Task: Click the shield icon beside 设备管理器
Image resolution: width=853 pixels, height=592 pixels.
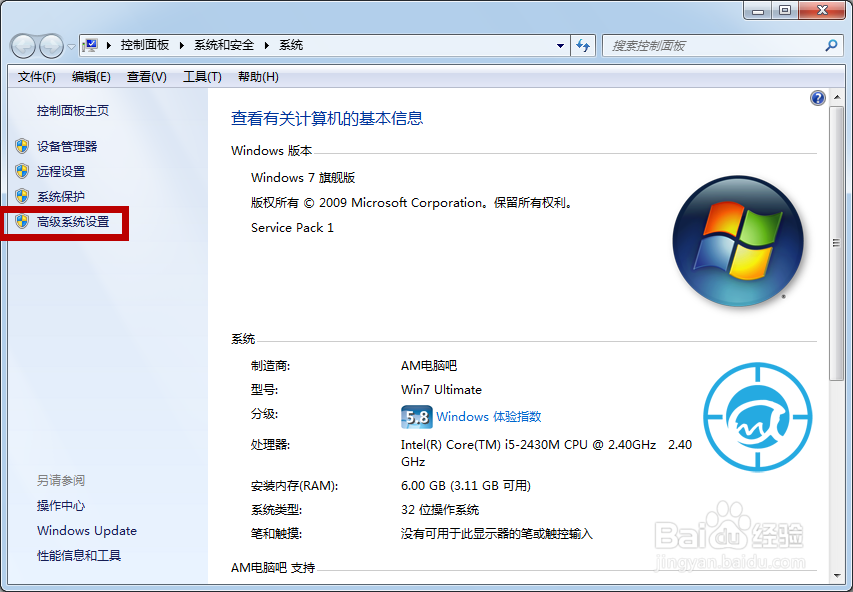Action: pyautogui.click(x=22, y=146)
